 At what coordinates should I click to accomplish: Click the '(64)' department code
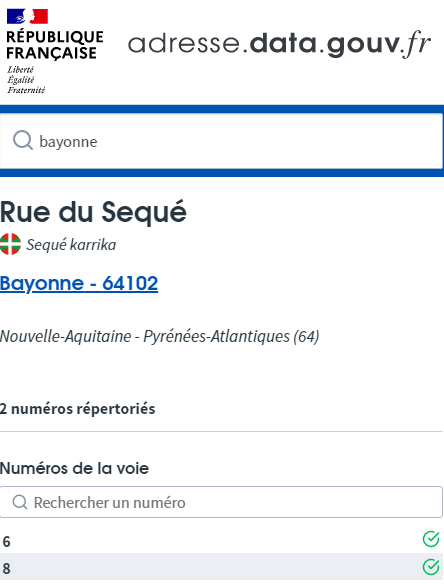point(306,336)
